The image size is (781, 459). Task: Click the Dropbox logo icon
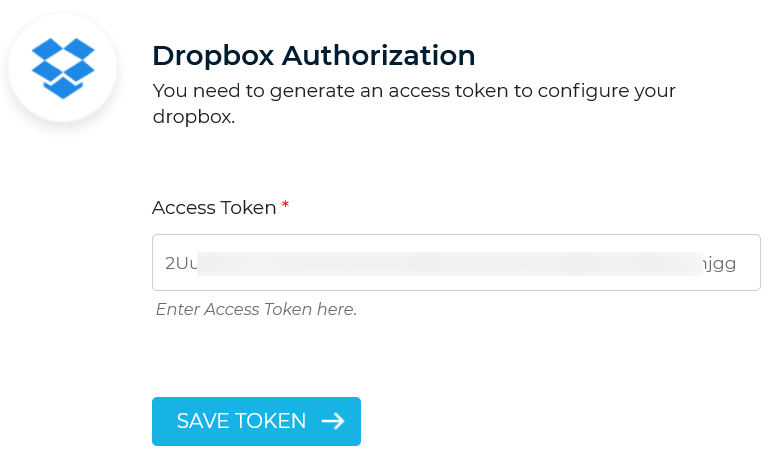pos(63,68)
